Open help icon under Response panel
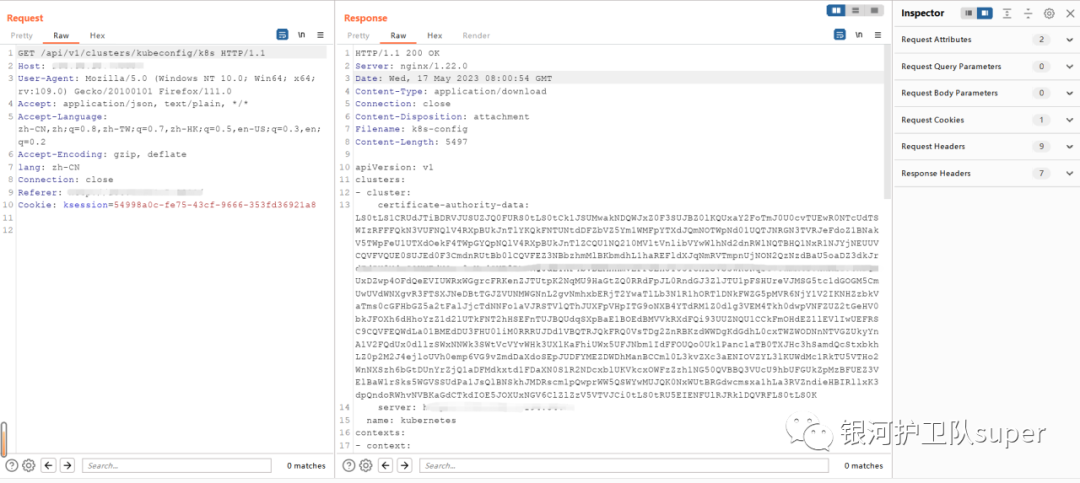 [x=349, y=466]
